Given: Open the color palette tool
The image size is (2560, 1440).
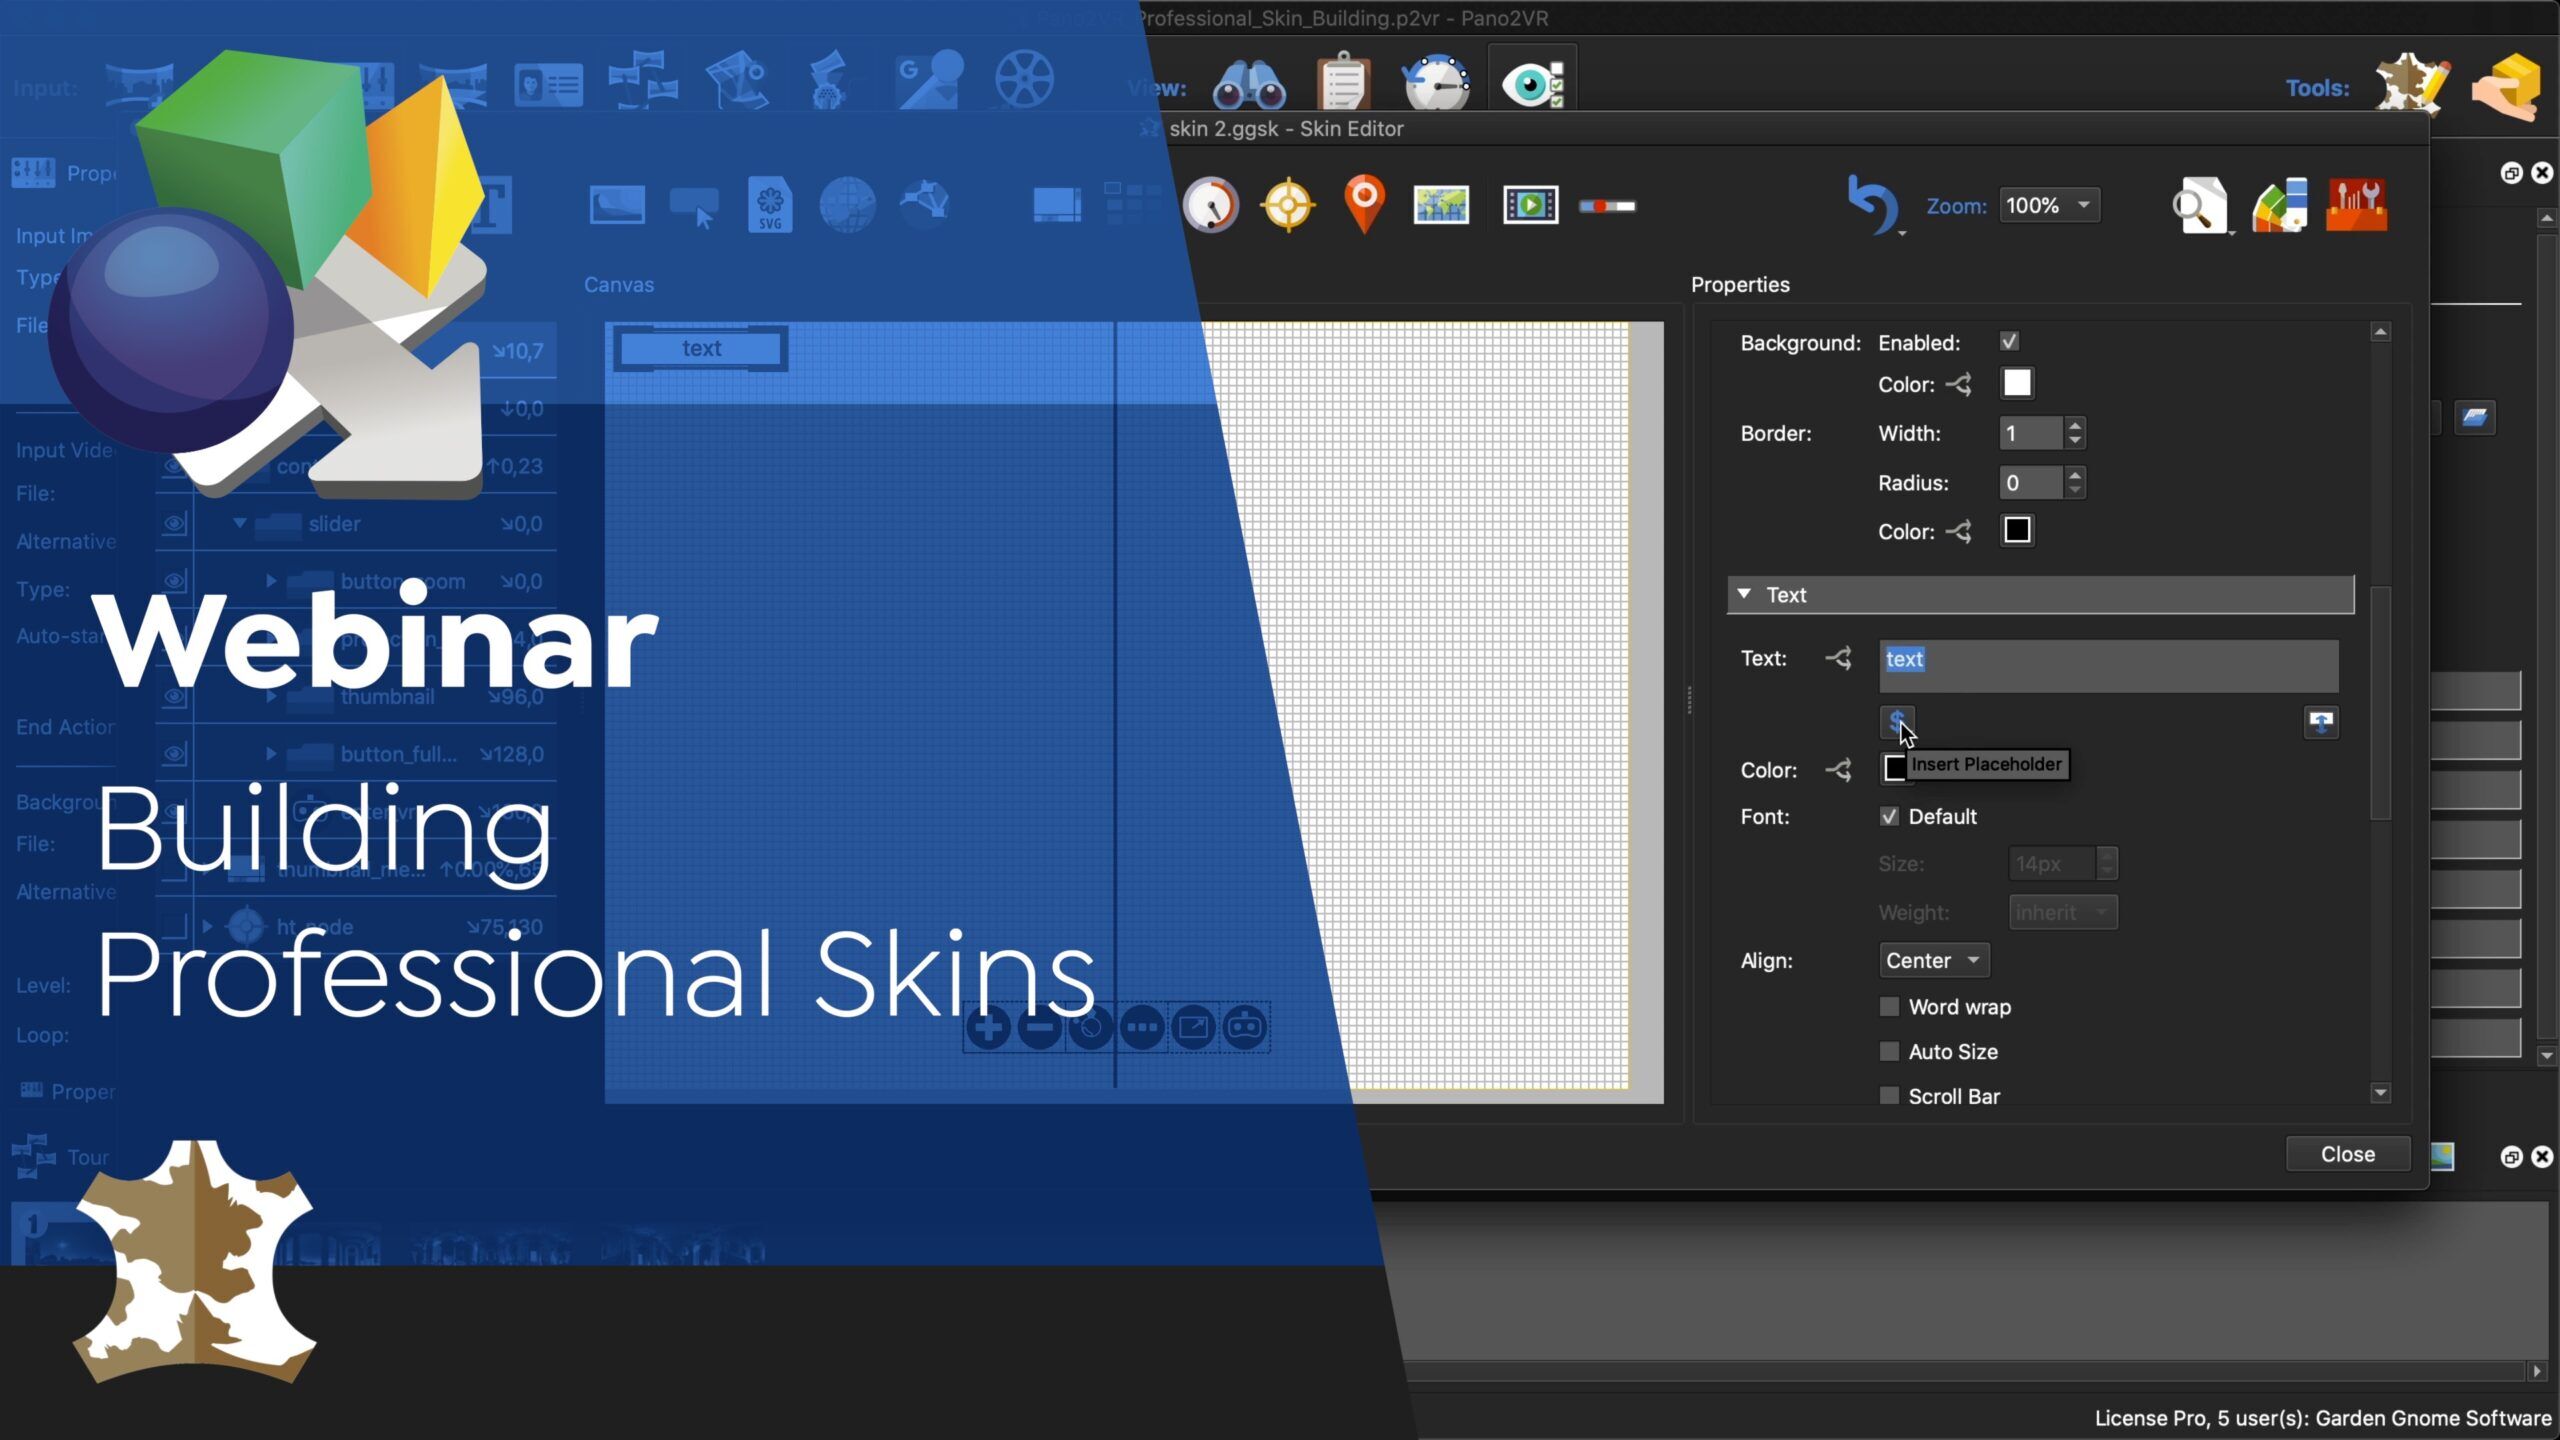Looking at the screenshot, I should point(2280,205).
